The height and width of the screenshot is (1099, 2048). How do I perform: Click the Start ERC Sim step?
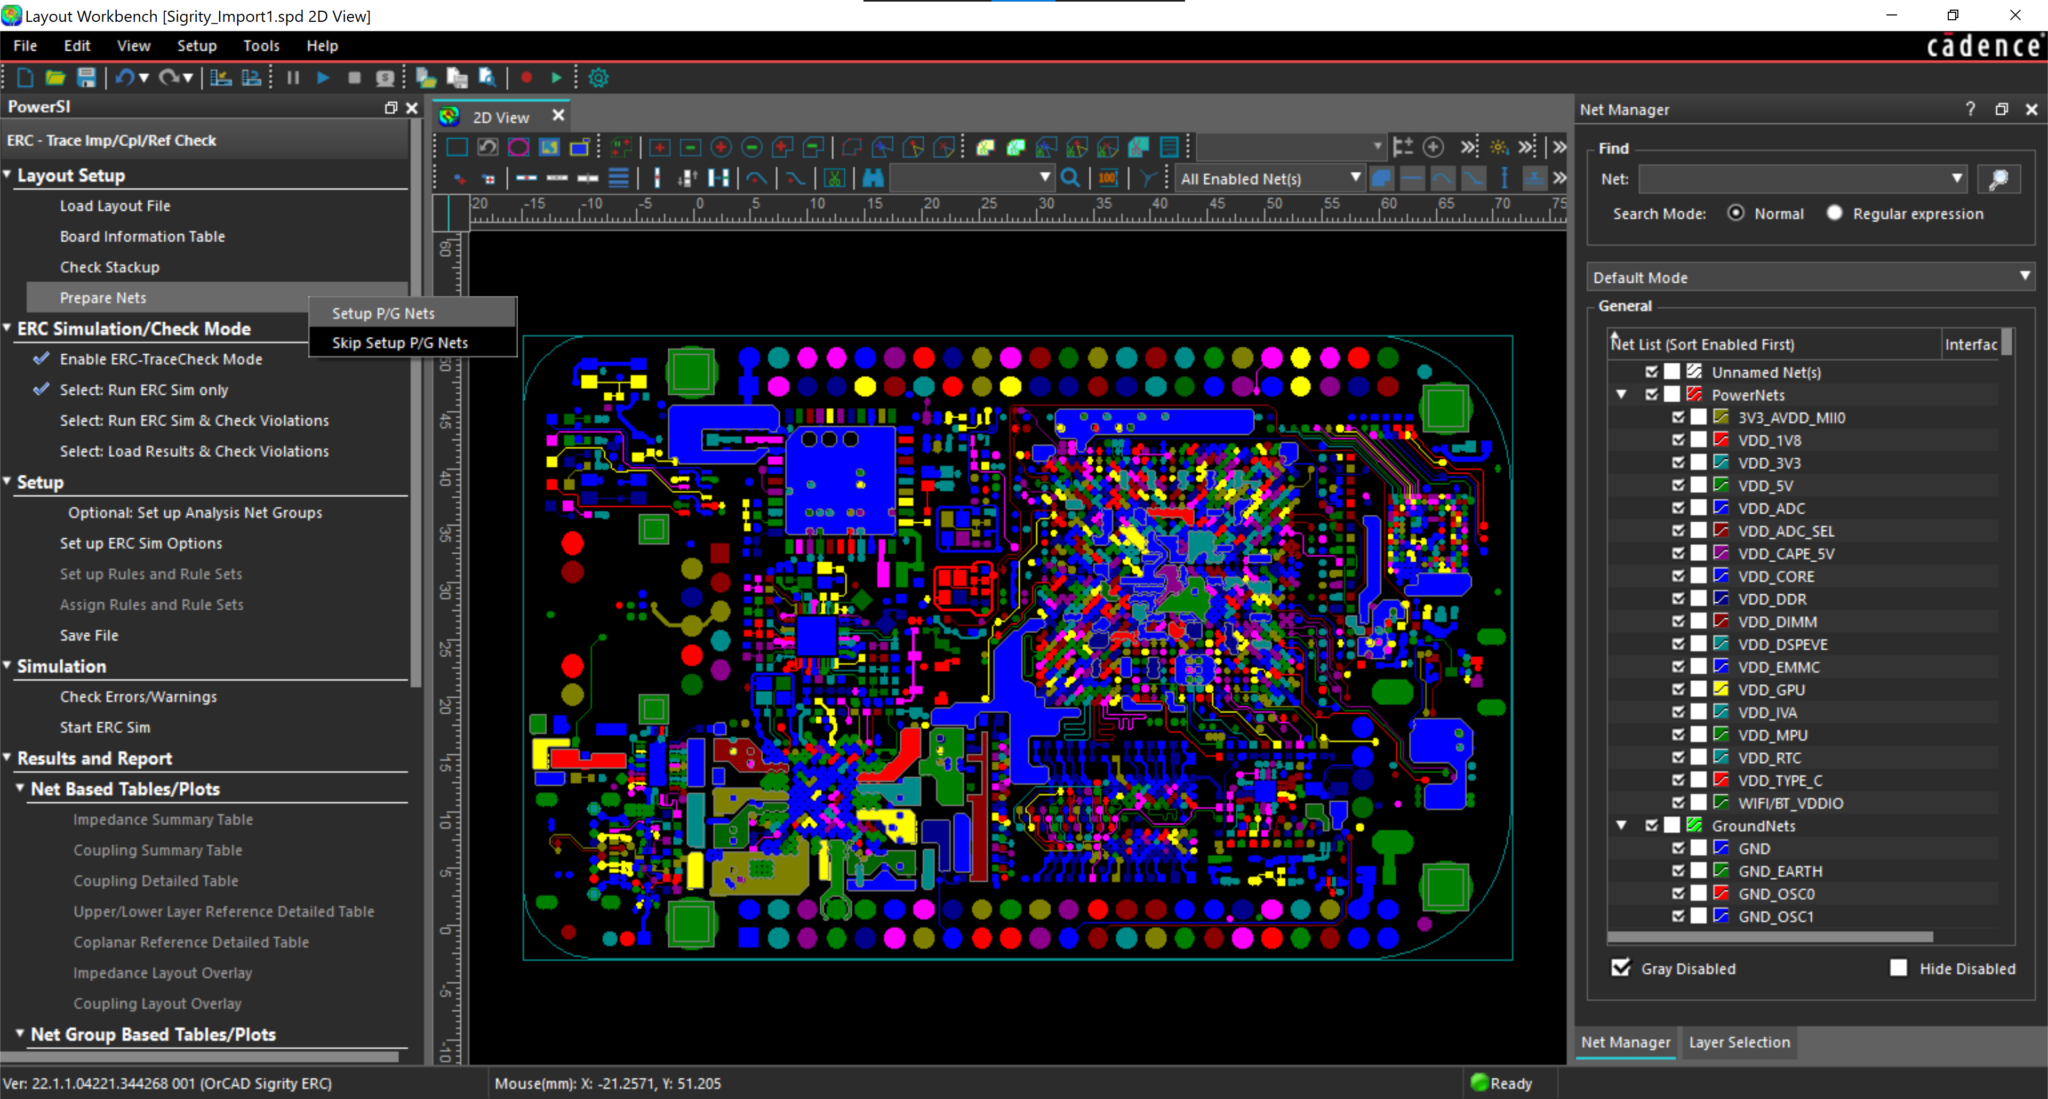coord(105,727)
